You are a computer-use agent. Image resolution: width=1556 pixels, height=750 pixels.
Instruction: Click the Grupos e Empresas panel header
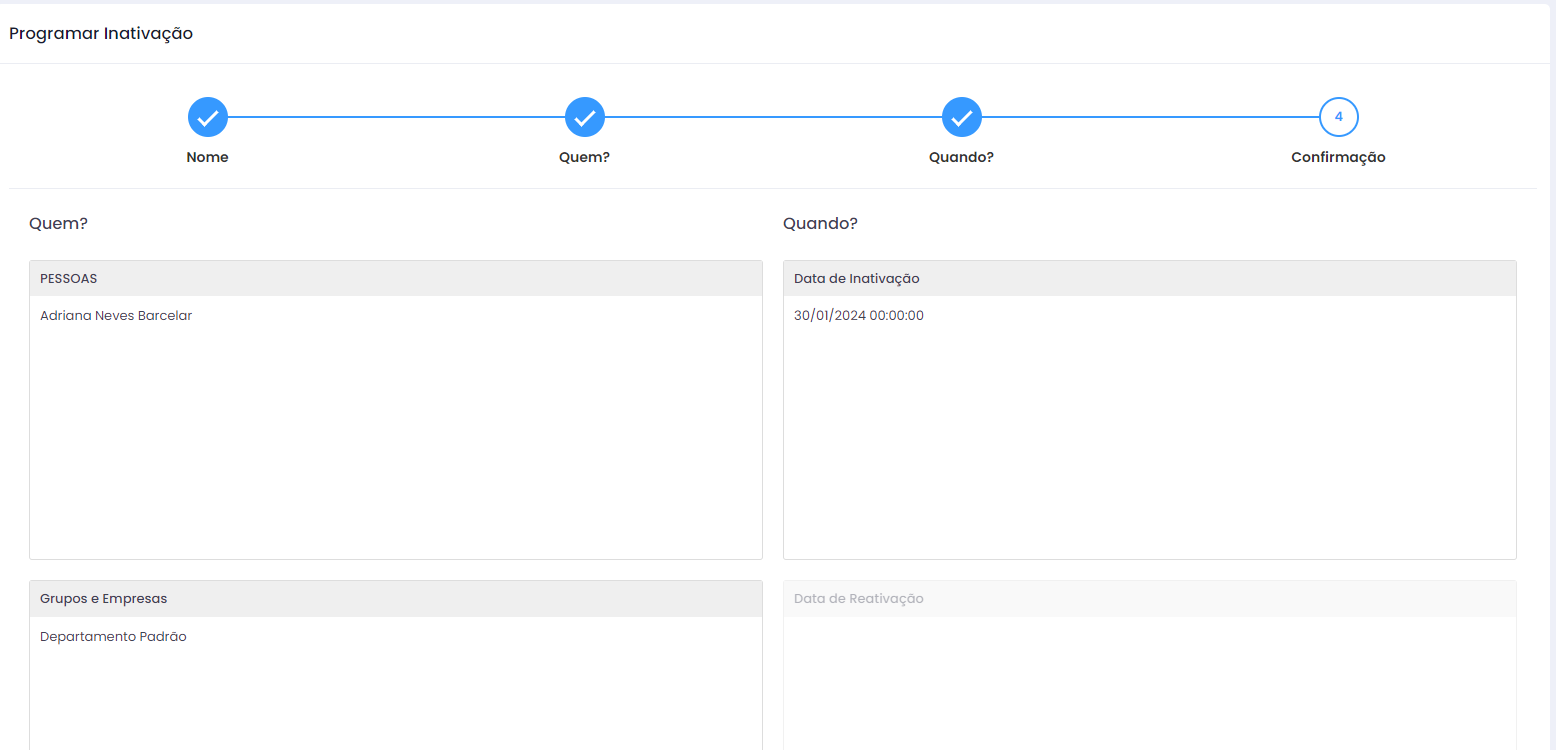coord(395,599)
